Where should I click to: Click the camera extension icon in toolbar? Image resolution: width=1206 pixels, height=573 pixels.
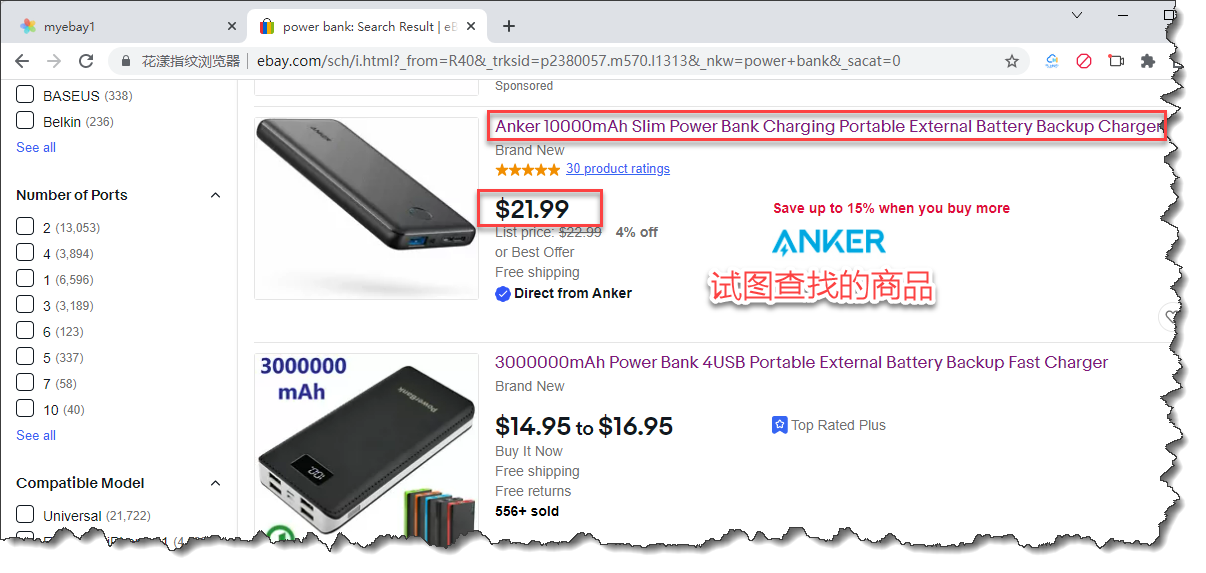[x=1116, y=61]
